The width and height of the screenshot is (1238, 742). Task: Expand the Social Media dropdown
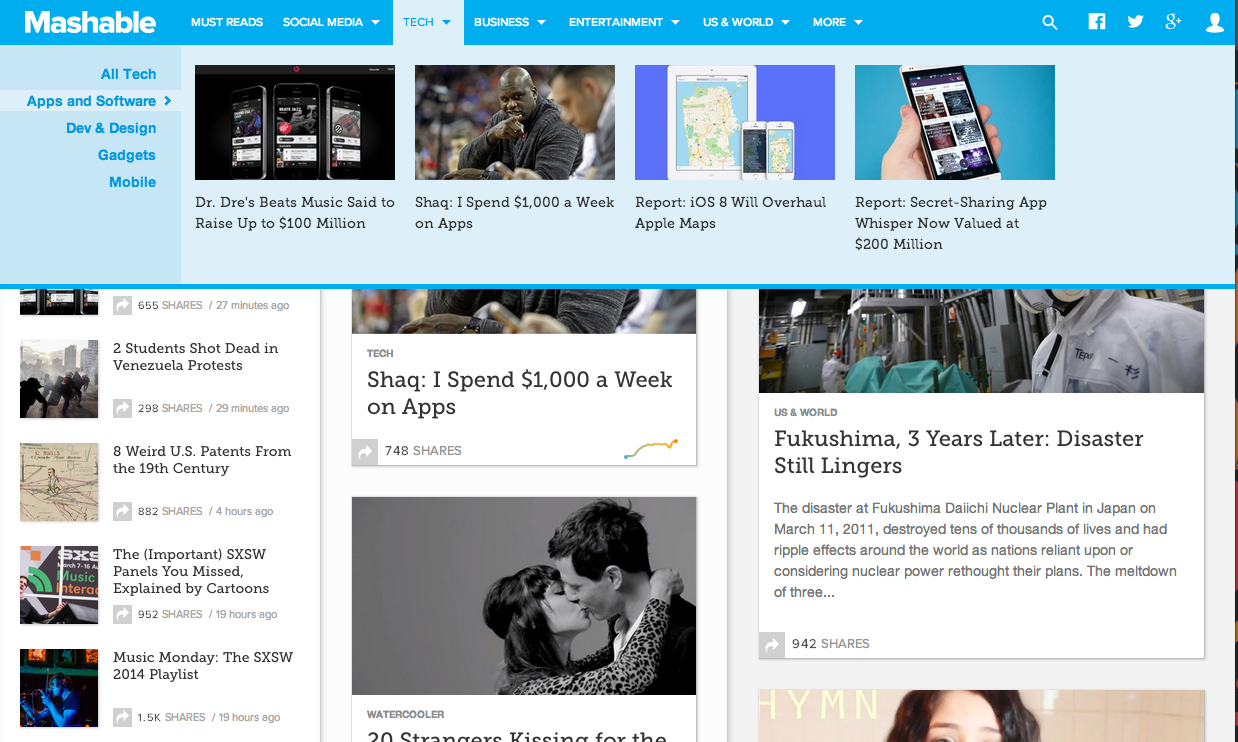point(331,22)
